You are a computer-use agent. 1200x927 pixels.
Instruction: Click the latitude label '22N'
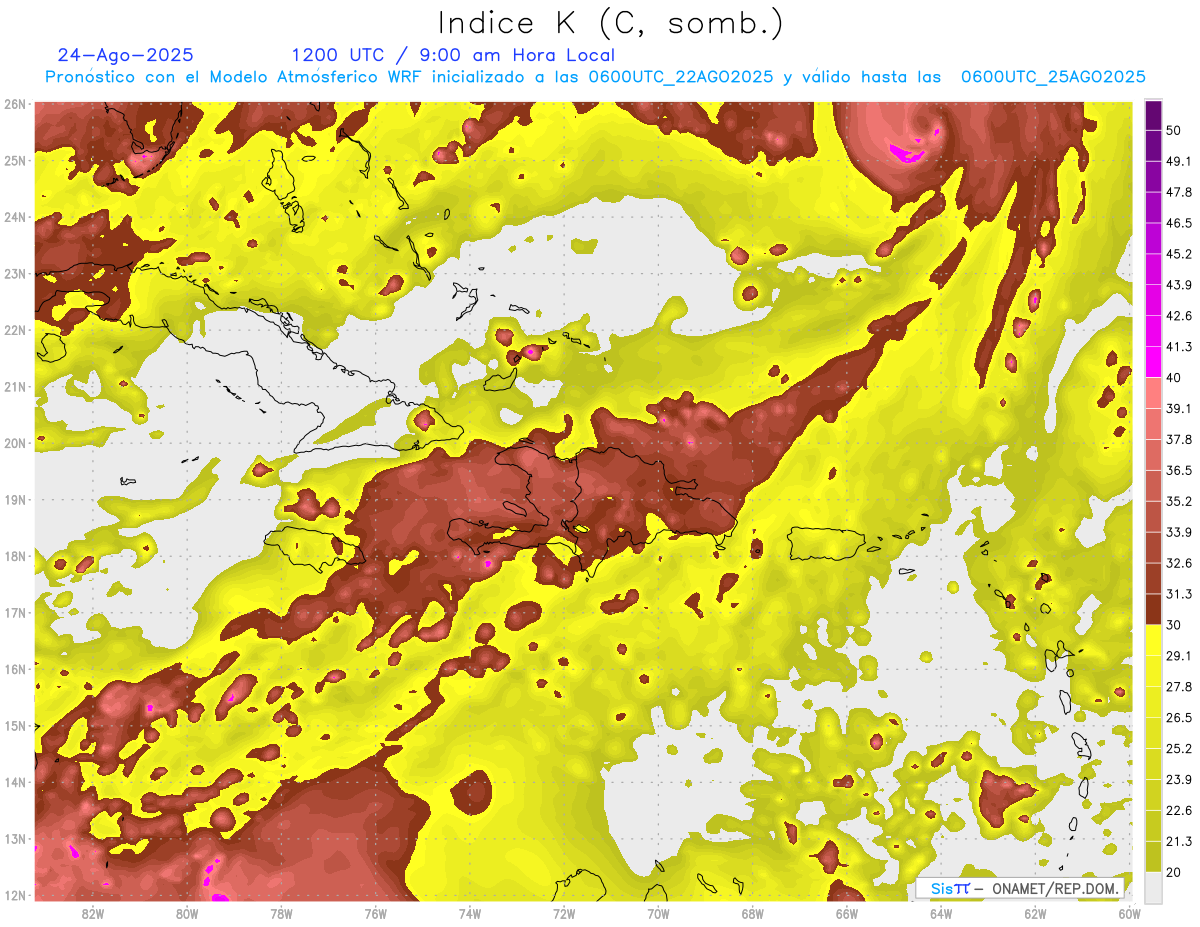16,330
